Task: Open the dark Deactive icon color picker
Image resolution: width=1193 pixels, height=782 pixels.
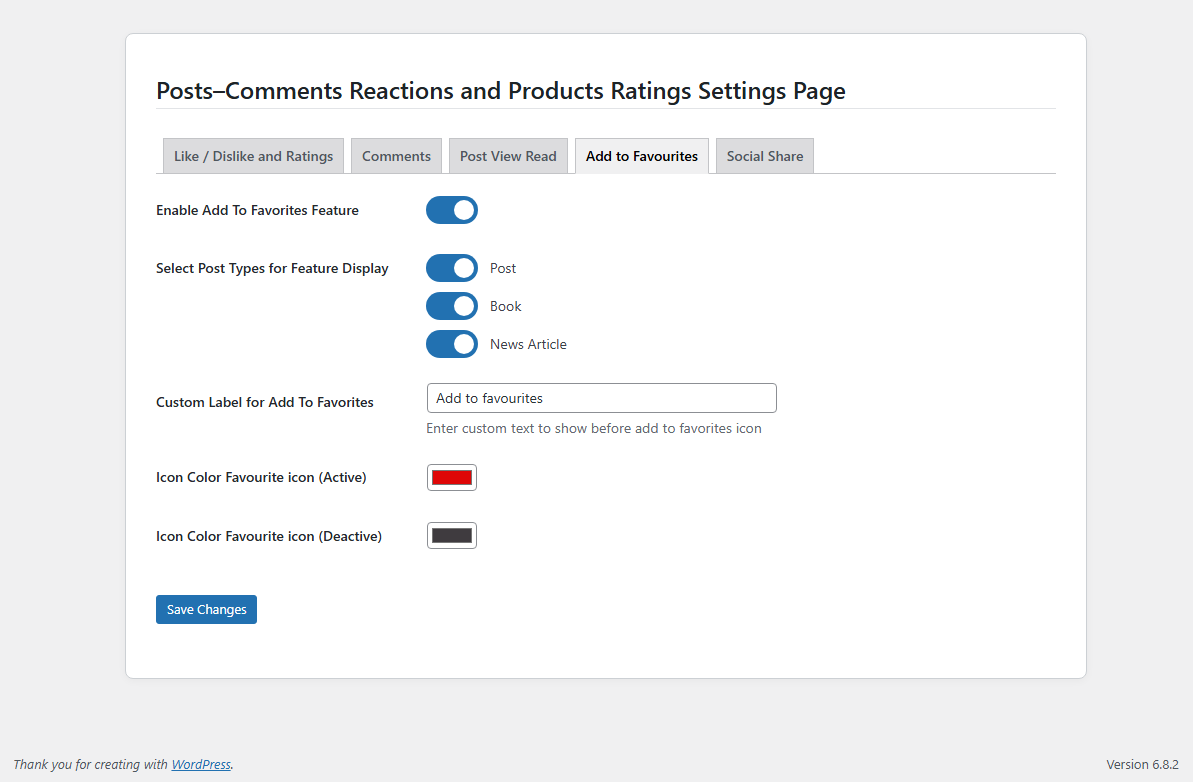Action: tap(452, 536)
